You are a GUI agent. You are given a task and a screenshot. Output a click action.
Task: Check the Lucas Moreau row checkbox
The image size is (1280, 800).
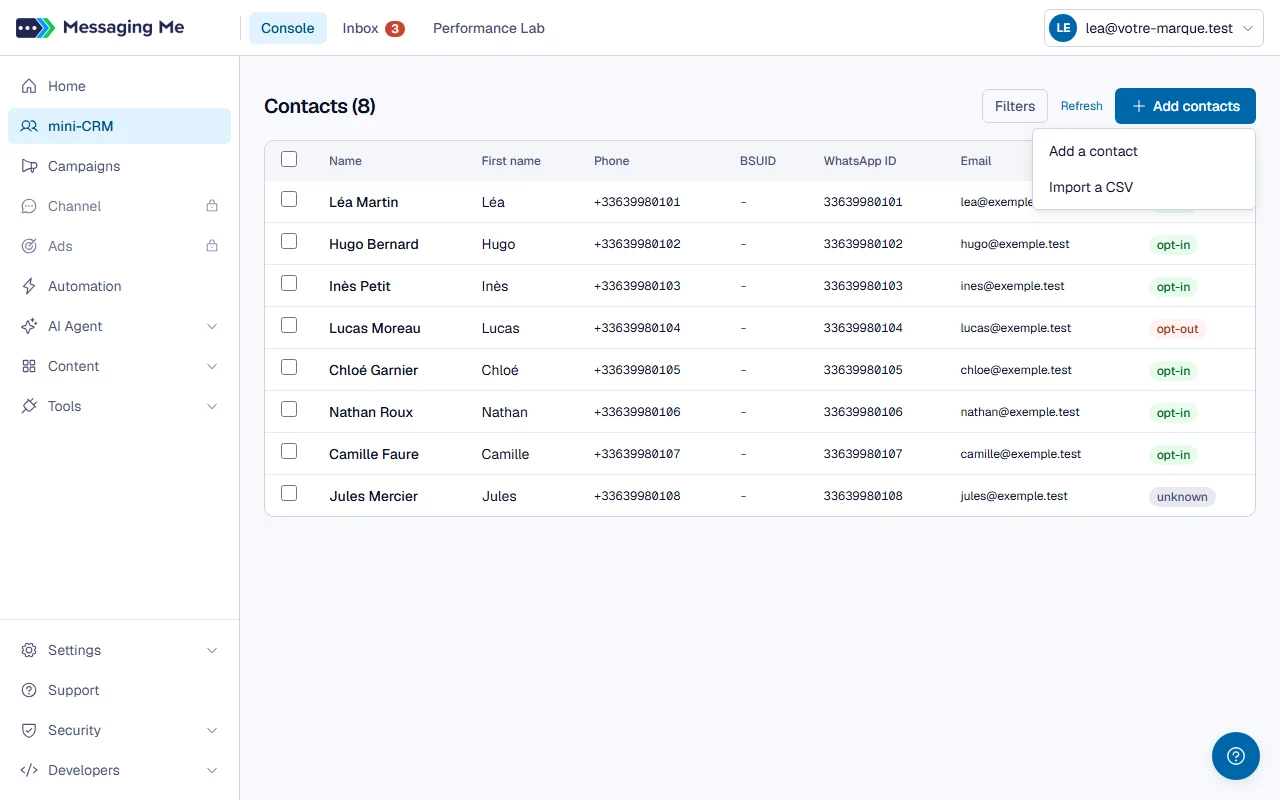[289, 325]
